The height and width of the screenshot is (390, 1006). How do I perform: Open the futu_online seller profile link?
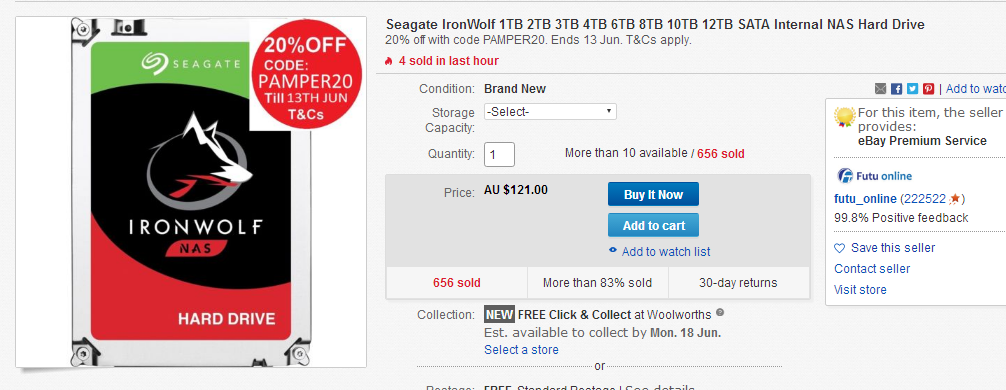coord(865,198)
